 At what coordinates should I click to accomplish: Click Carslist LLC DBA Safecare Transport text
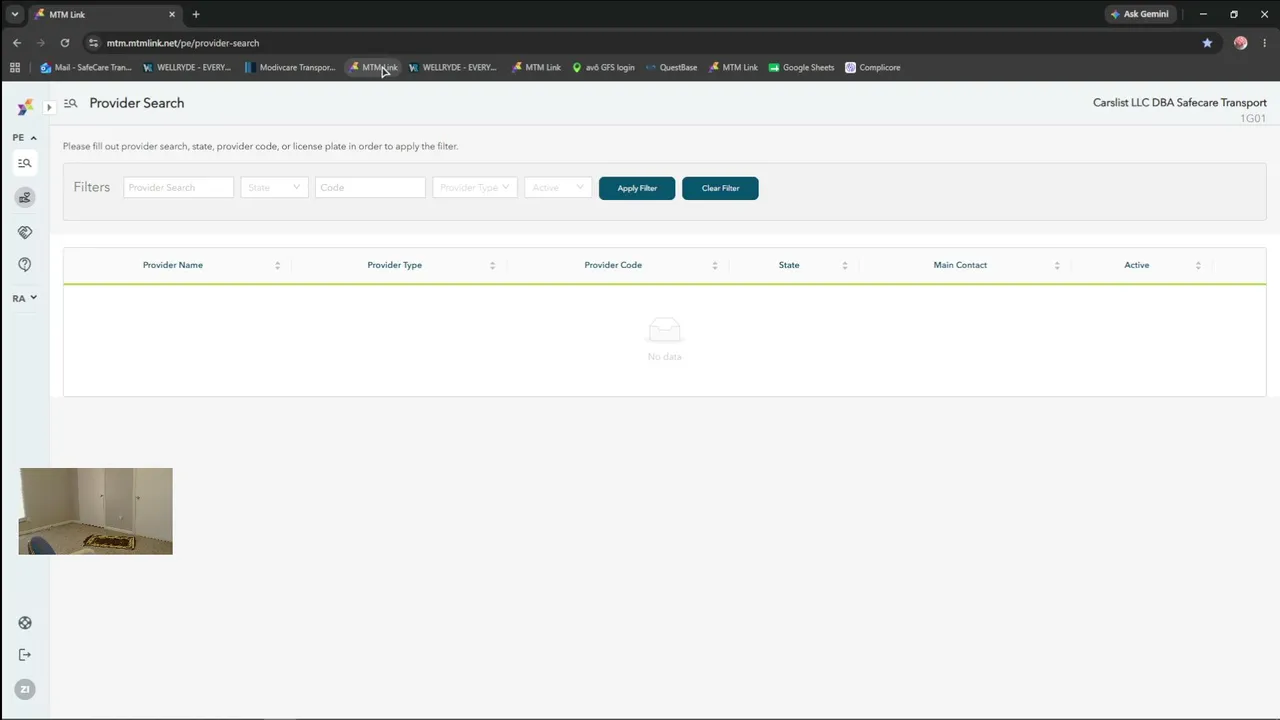click(1180, 103)
